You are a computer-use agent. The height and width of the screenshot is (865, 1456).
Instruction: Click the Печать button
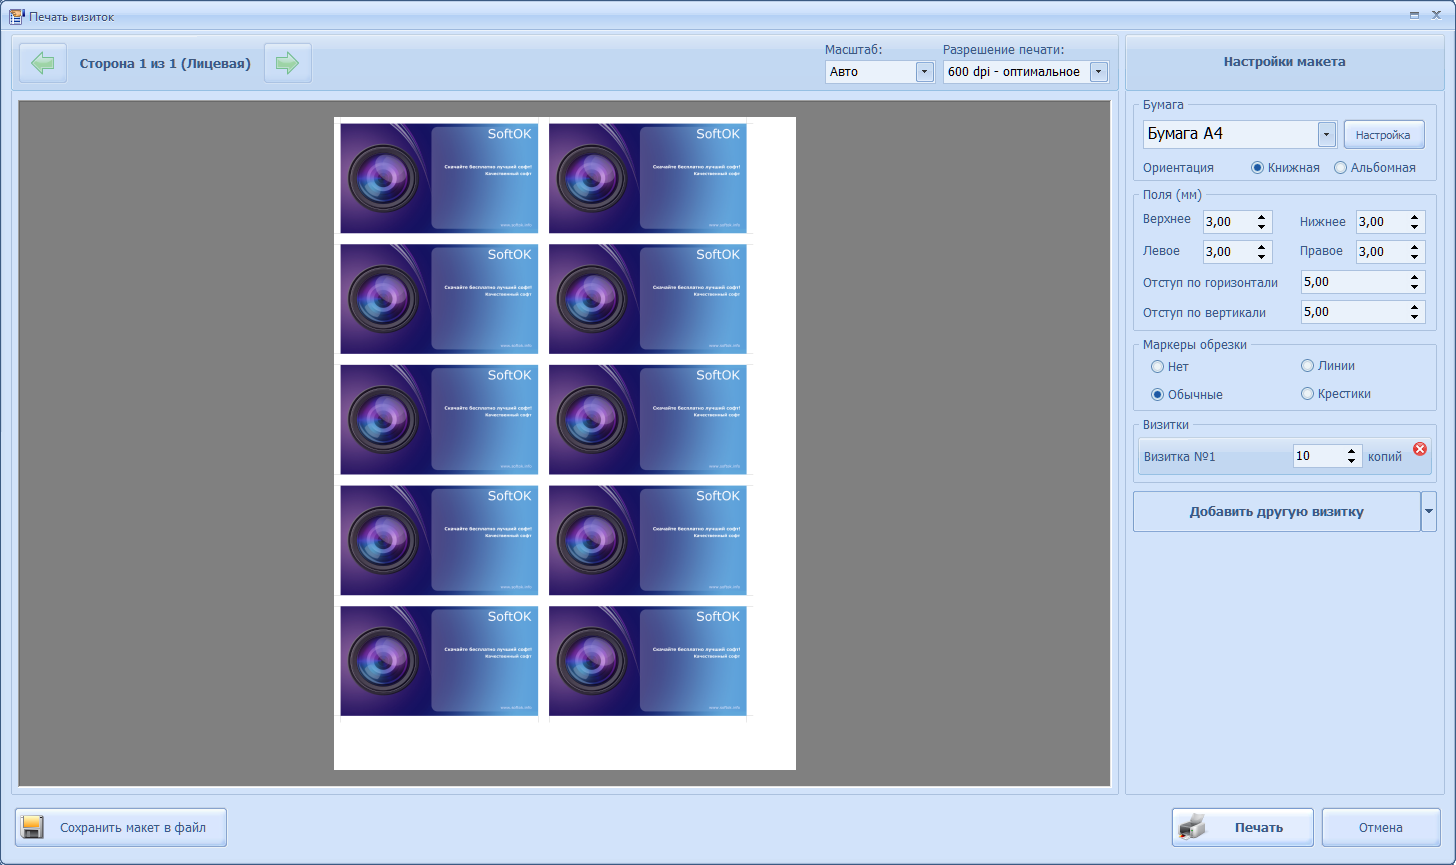1243,827
